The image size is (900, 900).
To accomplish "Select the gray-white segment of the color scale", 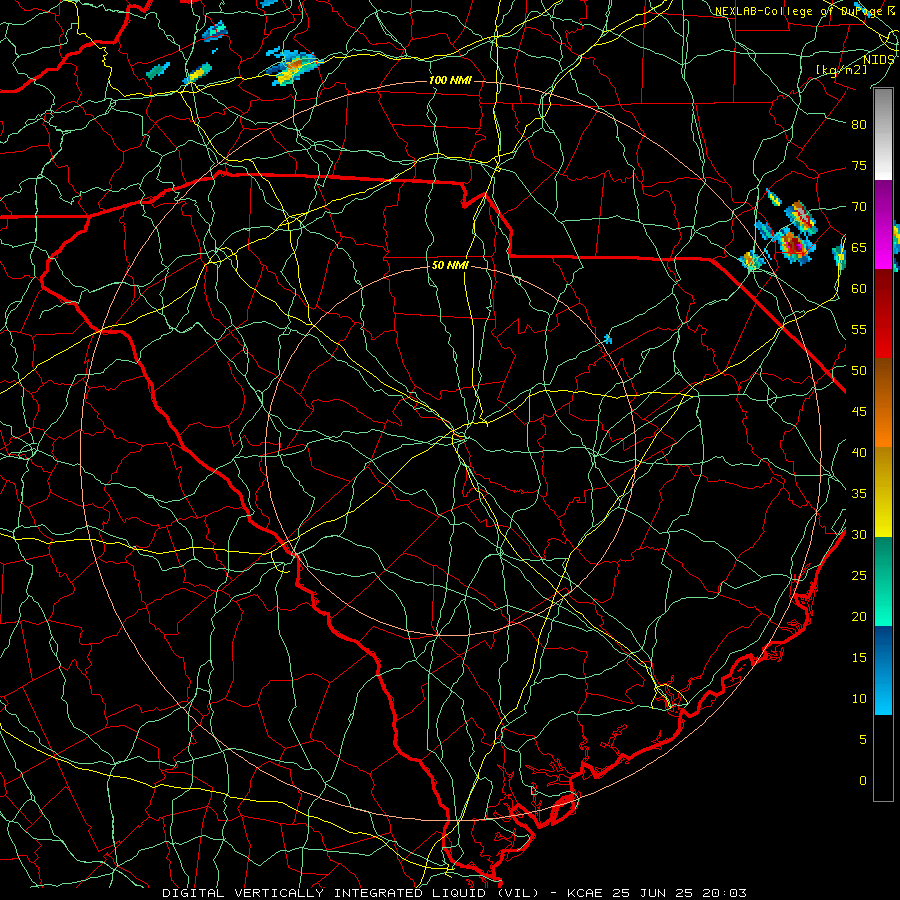I will 883,134.
